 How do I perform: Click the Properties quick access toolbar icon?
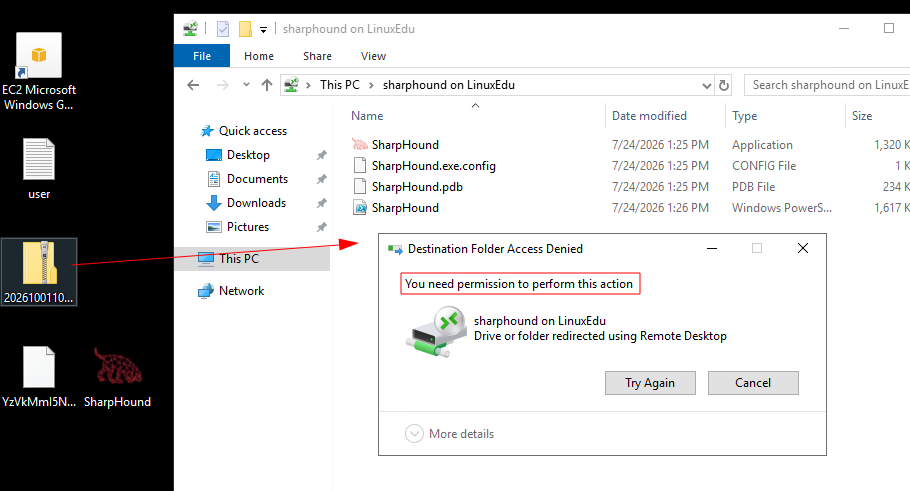click(223, 28)
